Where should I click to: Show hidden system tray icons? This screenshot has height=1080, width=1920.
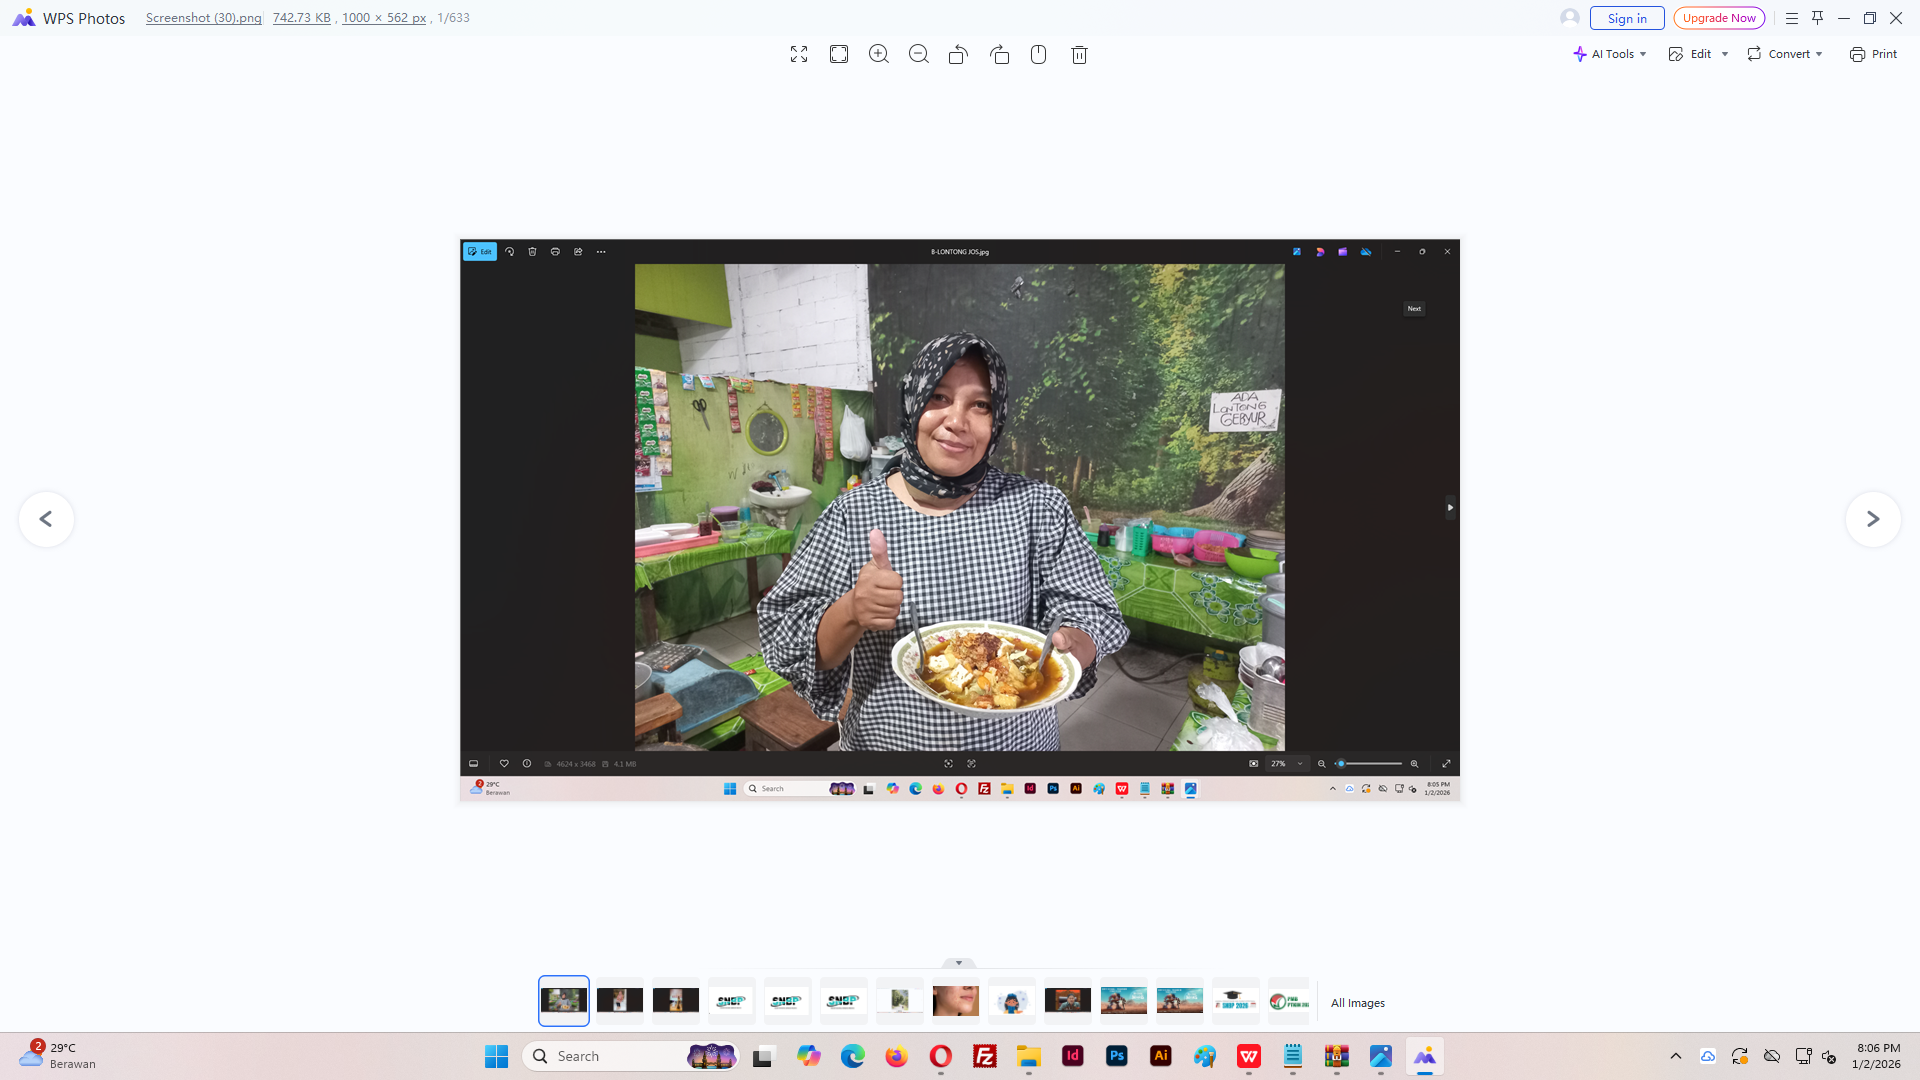tap(1676, 1056)
